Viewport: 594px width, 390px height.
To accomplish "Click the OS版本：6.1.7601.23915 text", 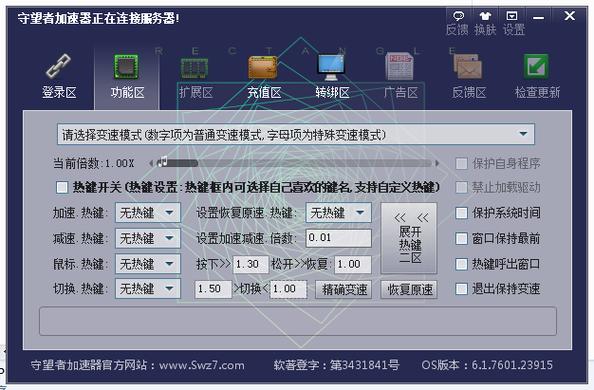I will (487, 365).
